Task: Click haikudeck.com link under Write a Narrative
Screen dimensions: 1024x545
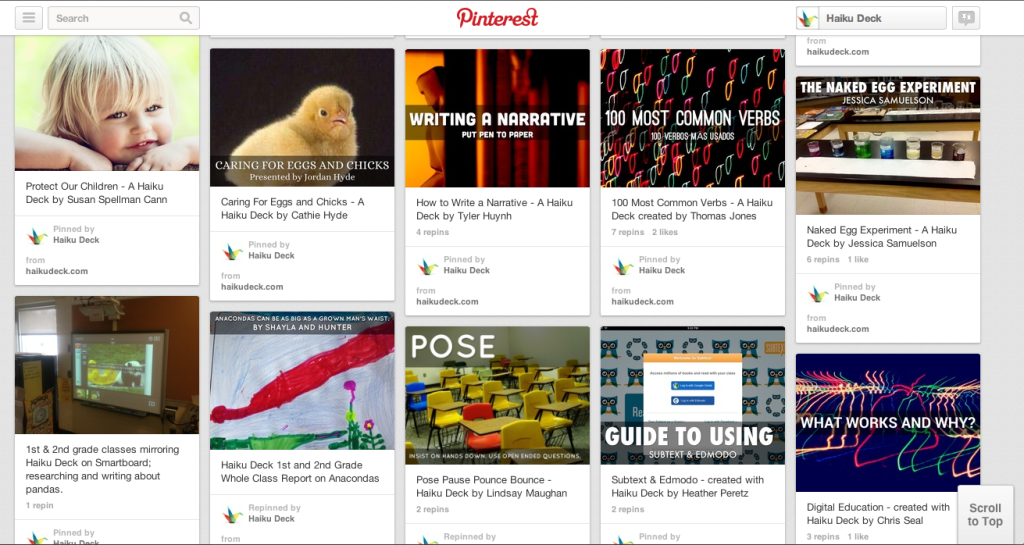Action: 447,302
